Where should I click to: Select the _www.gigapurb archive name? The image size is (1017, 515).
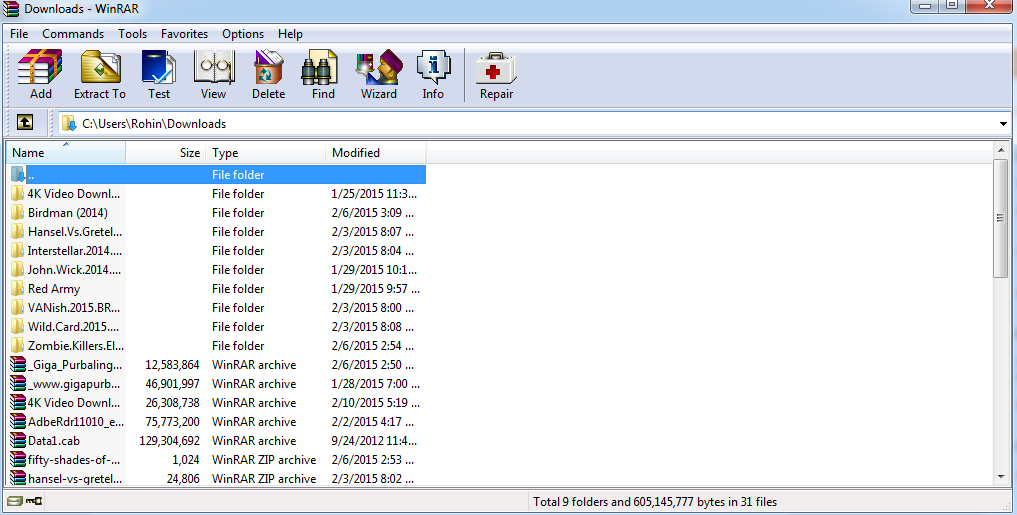point(74,384)
